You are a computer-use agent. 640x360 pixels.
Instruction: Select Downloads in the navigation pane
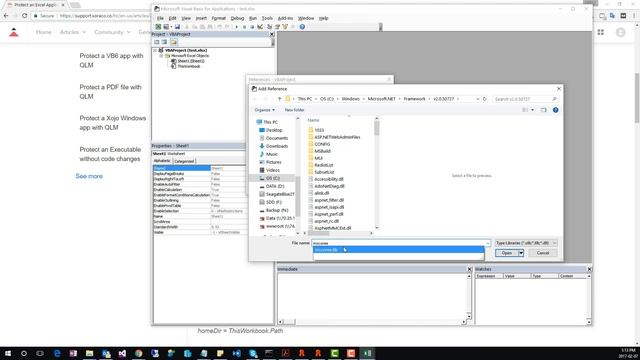[277, 146]
